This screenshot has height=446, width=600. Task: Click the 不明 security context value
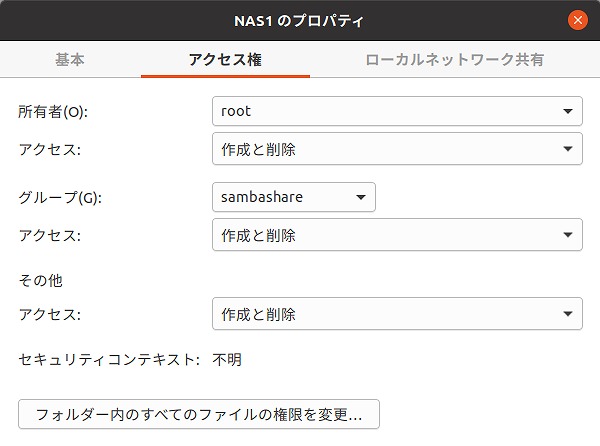point(227,360)
